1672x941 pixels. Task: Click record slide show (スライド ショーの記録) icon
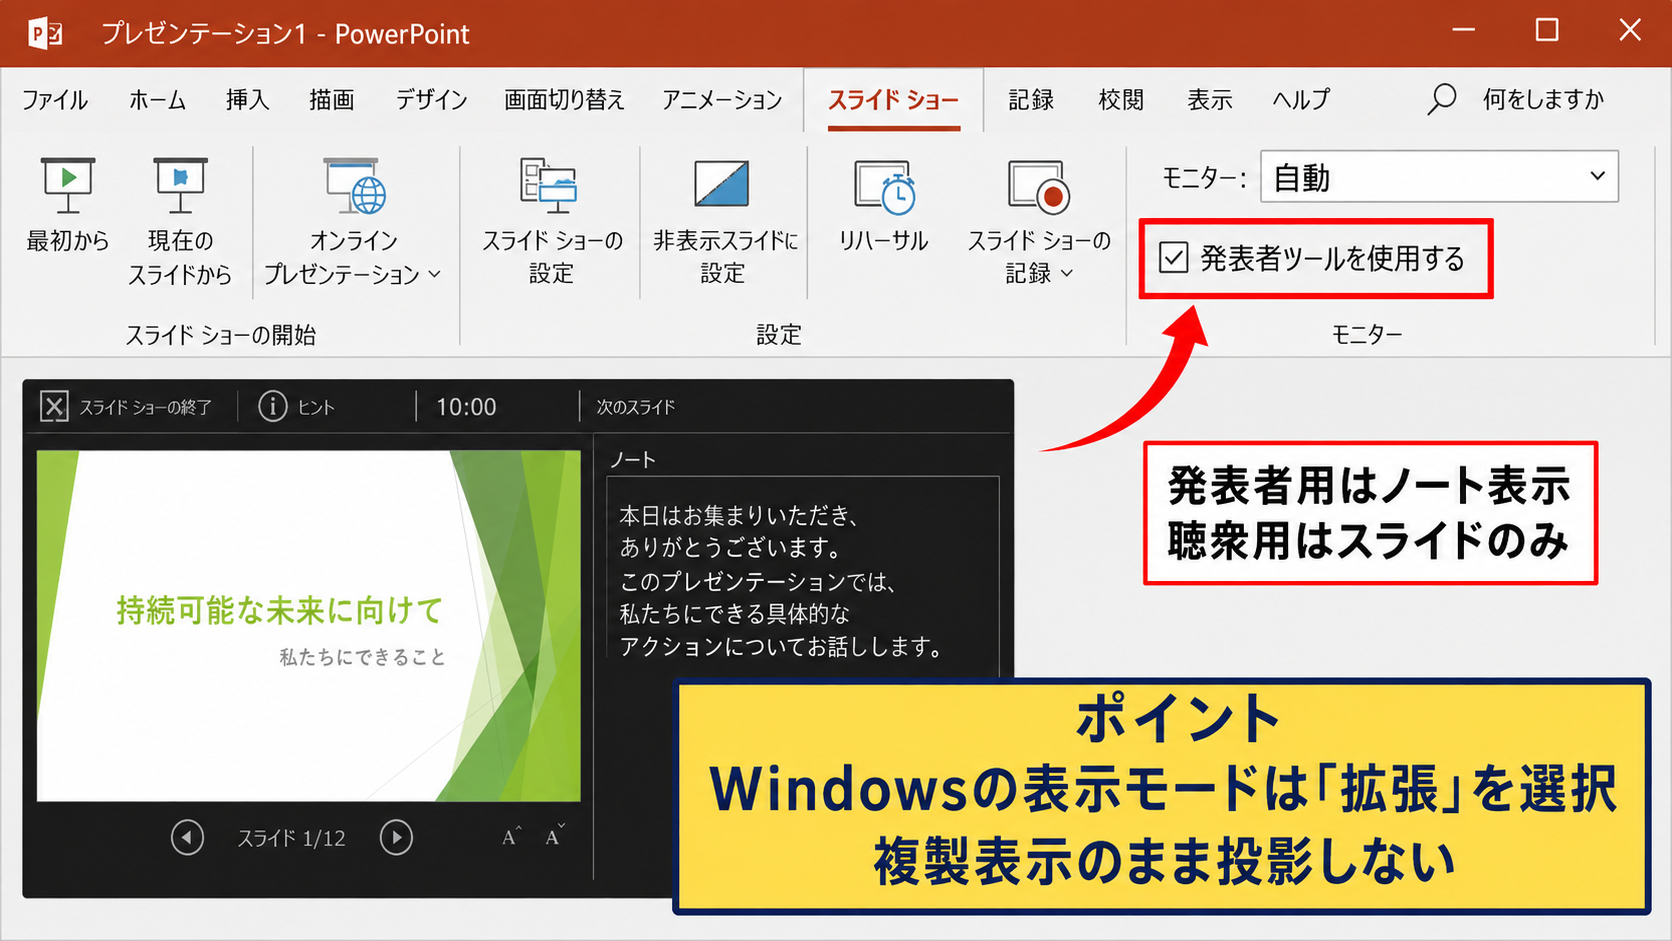point(1039,187)
